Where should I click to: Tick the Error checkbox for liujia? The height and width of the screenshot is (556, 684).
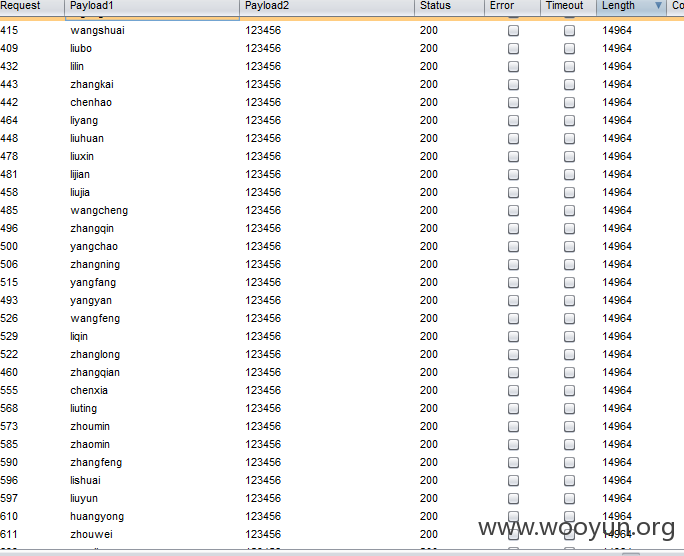pyautogui.click(x=513, y=192)
